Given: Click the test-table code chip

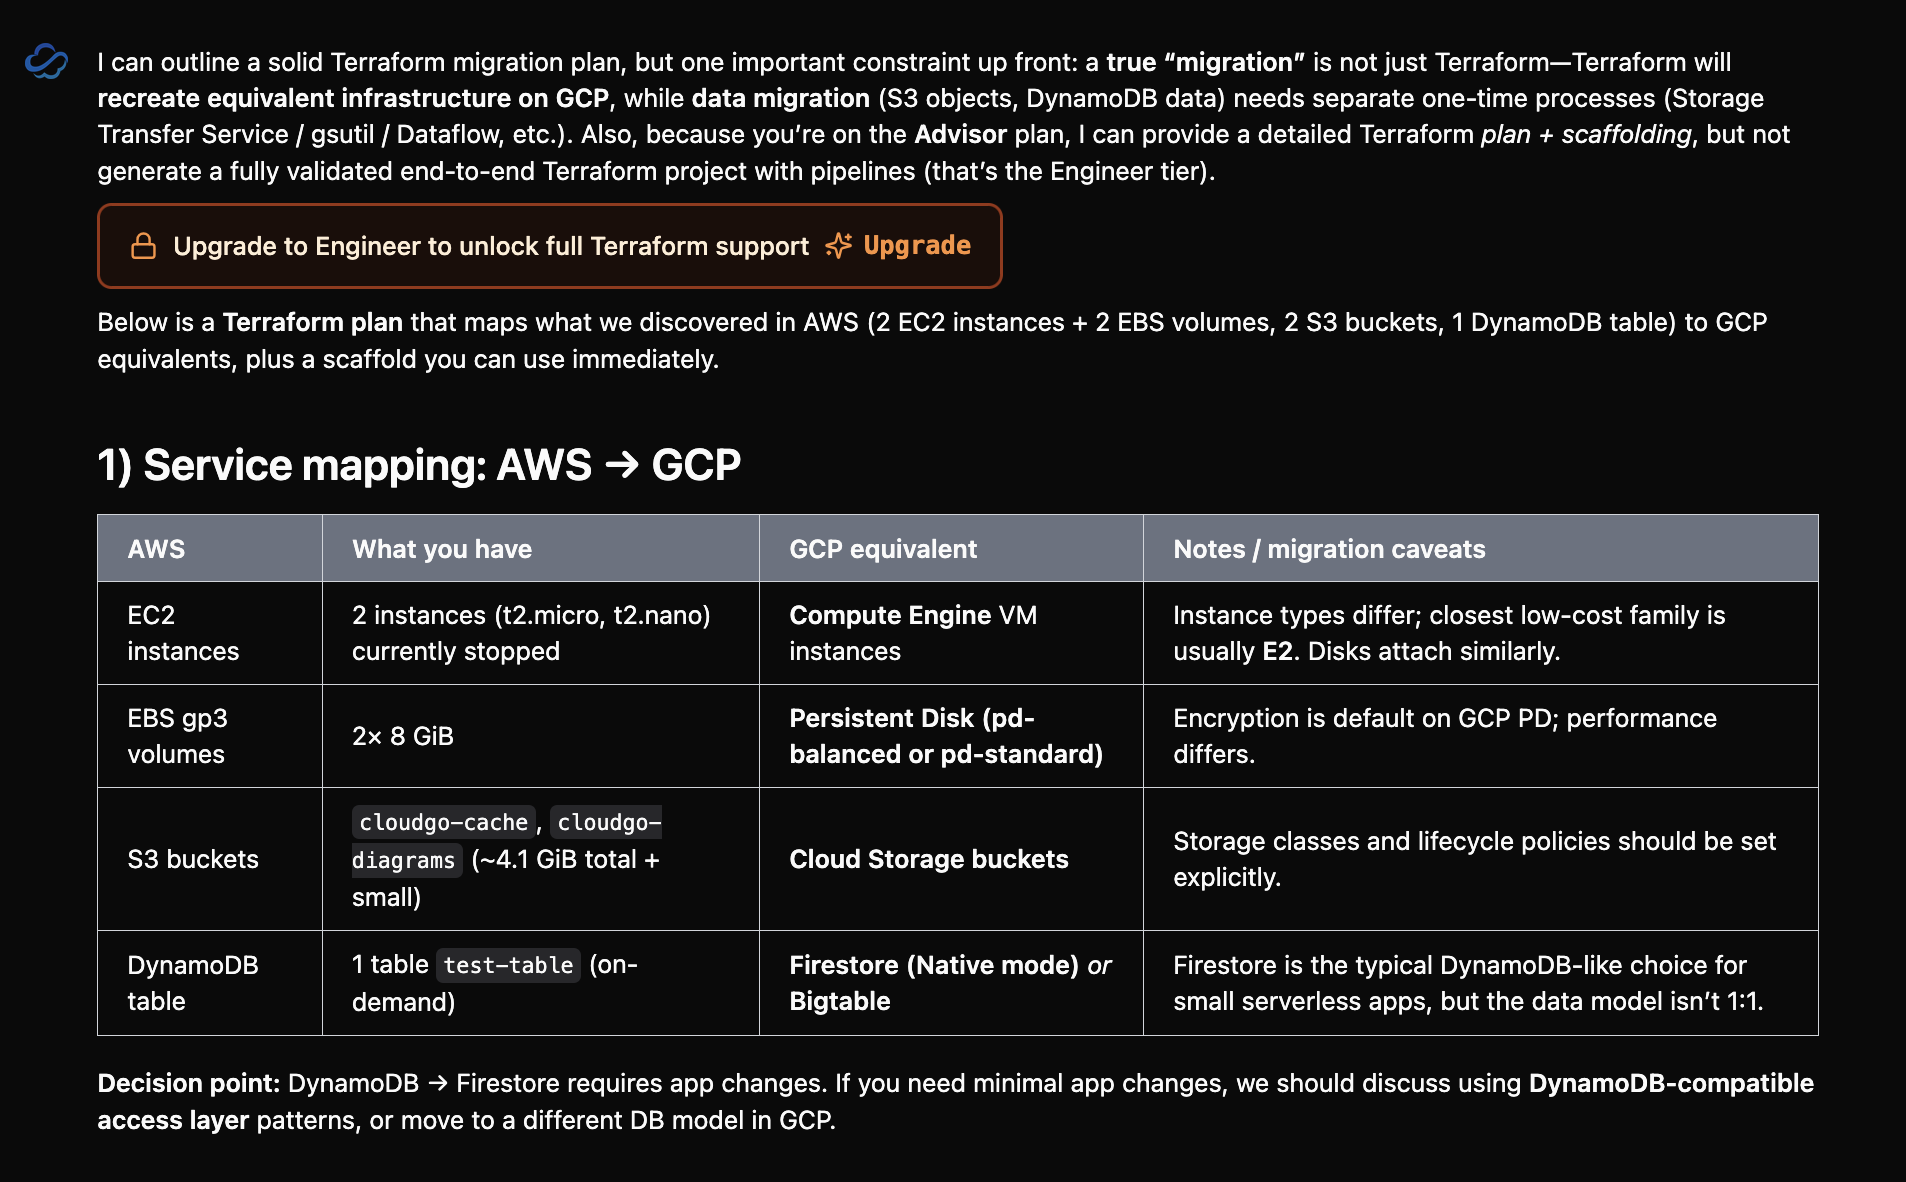Looking at the screenshot, I should click(508, 965).
